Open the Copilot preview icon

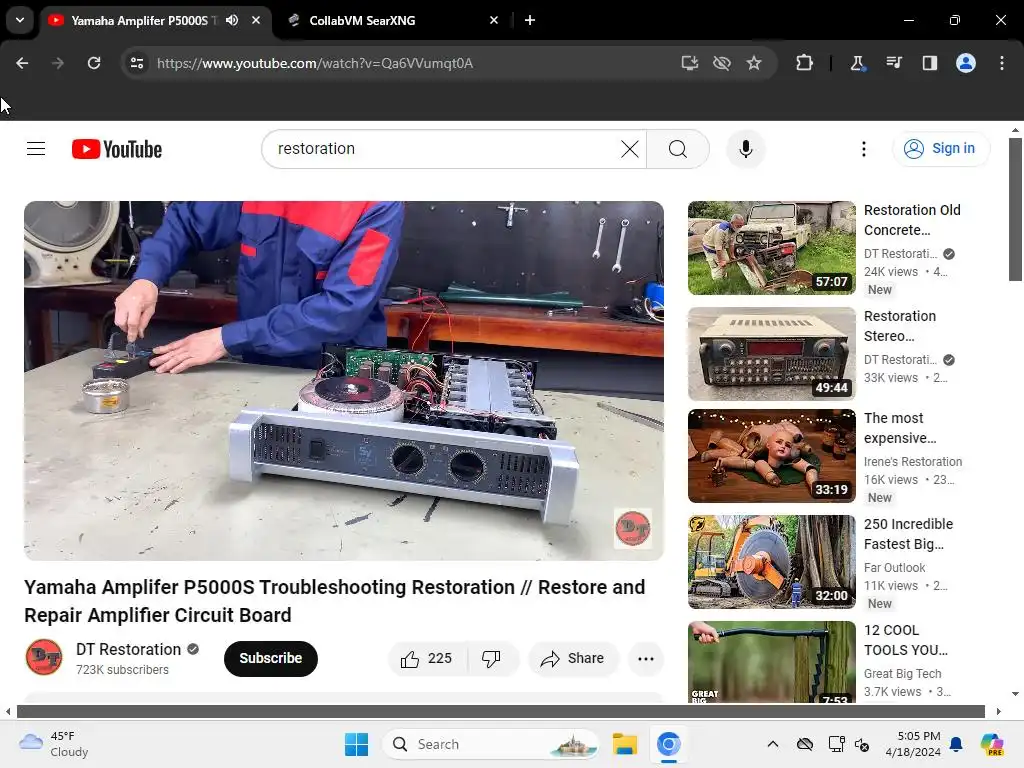pyautogui.click(x=992, y=744)
